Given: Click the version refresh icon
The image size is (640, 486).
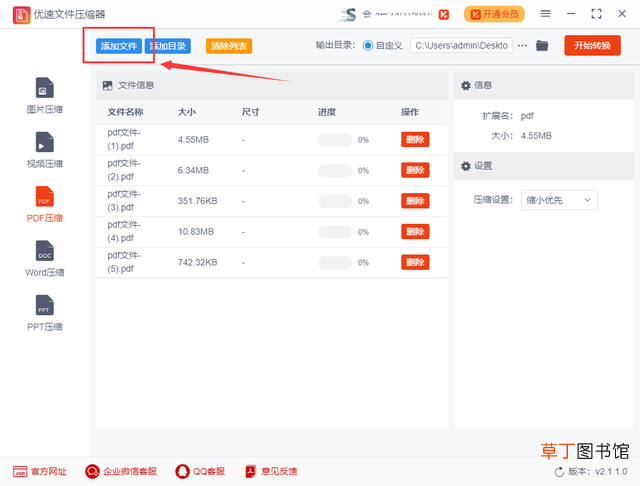Looking at the screenshot, I should [x=559, y=472].
